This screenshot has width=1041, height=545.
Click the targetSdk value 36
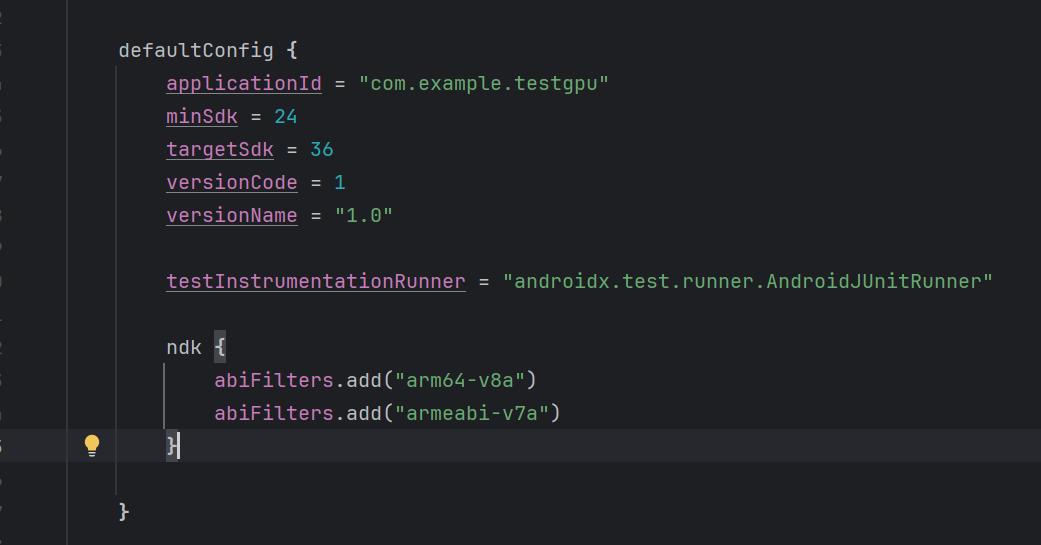click(x=321, y=149)
